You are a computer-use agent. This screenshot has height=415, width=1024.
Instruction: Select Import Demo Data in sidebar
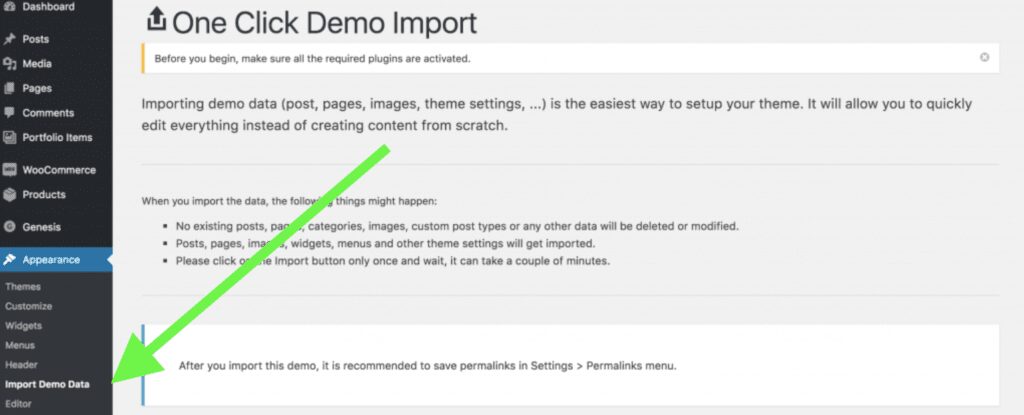coord(47,385)
